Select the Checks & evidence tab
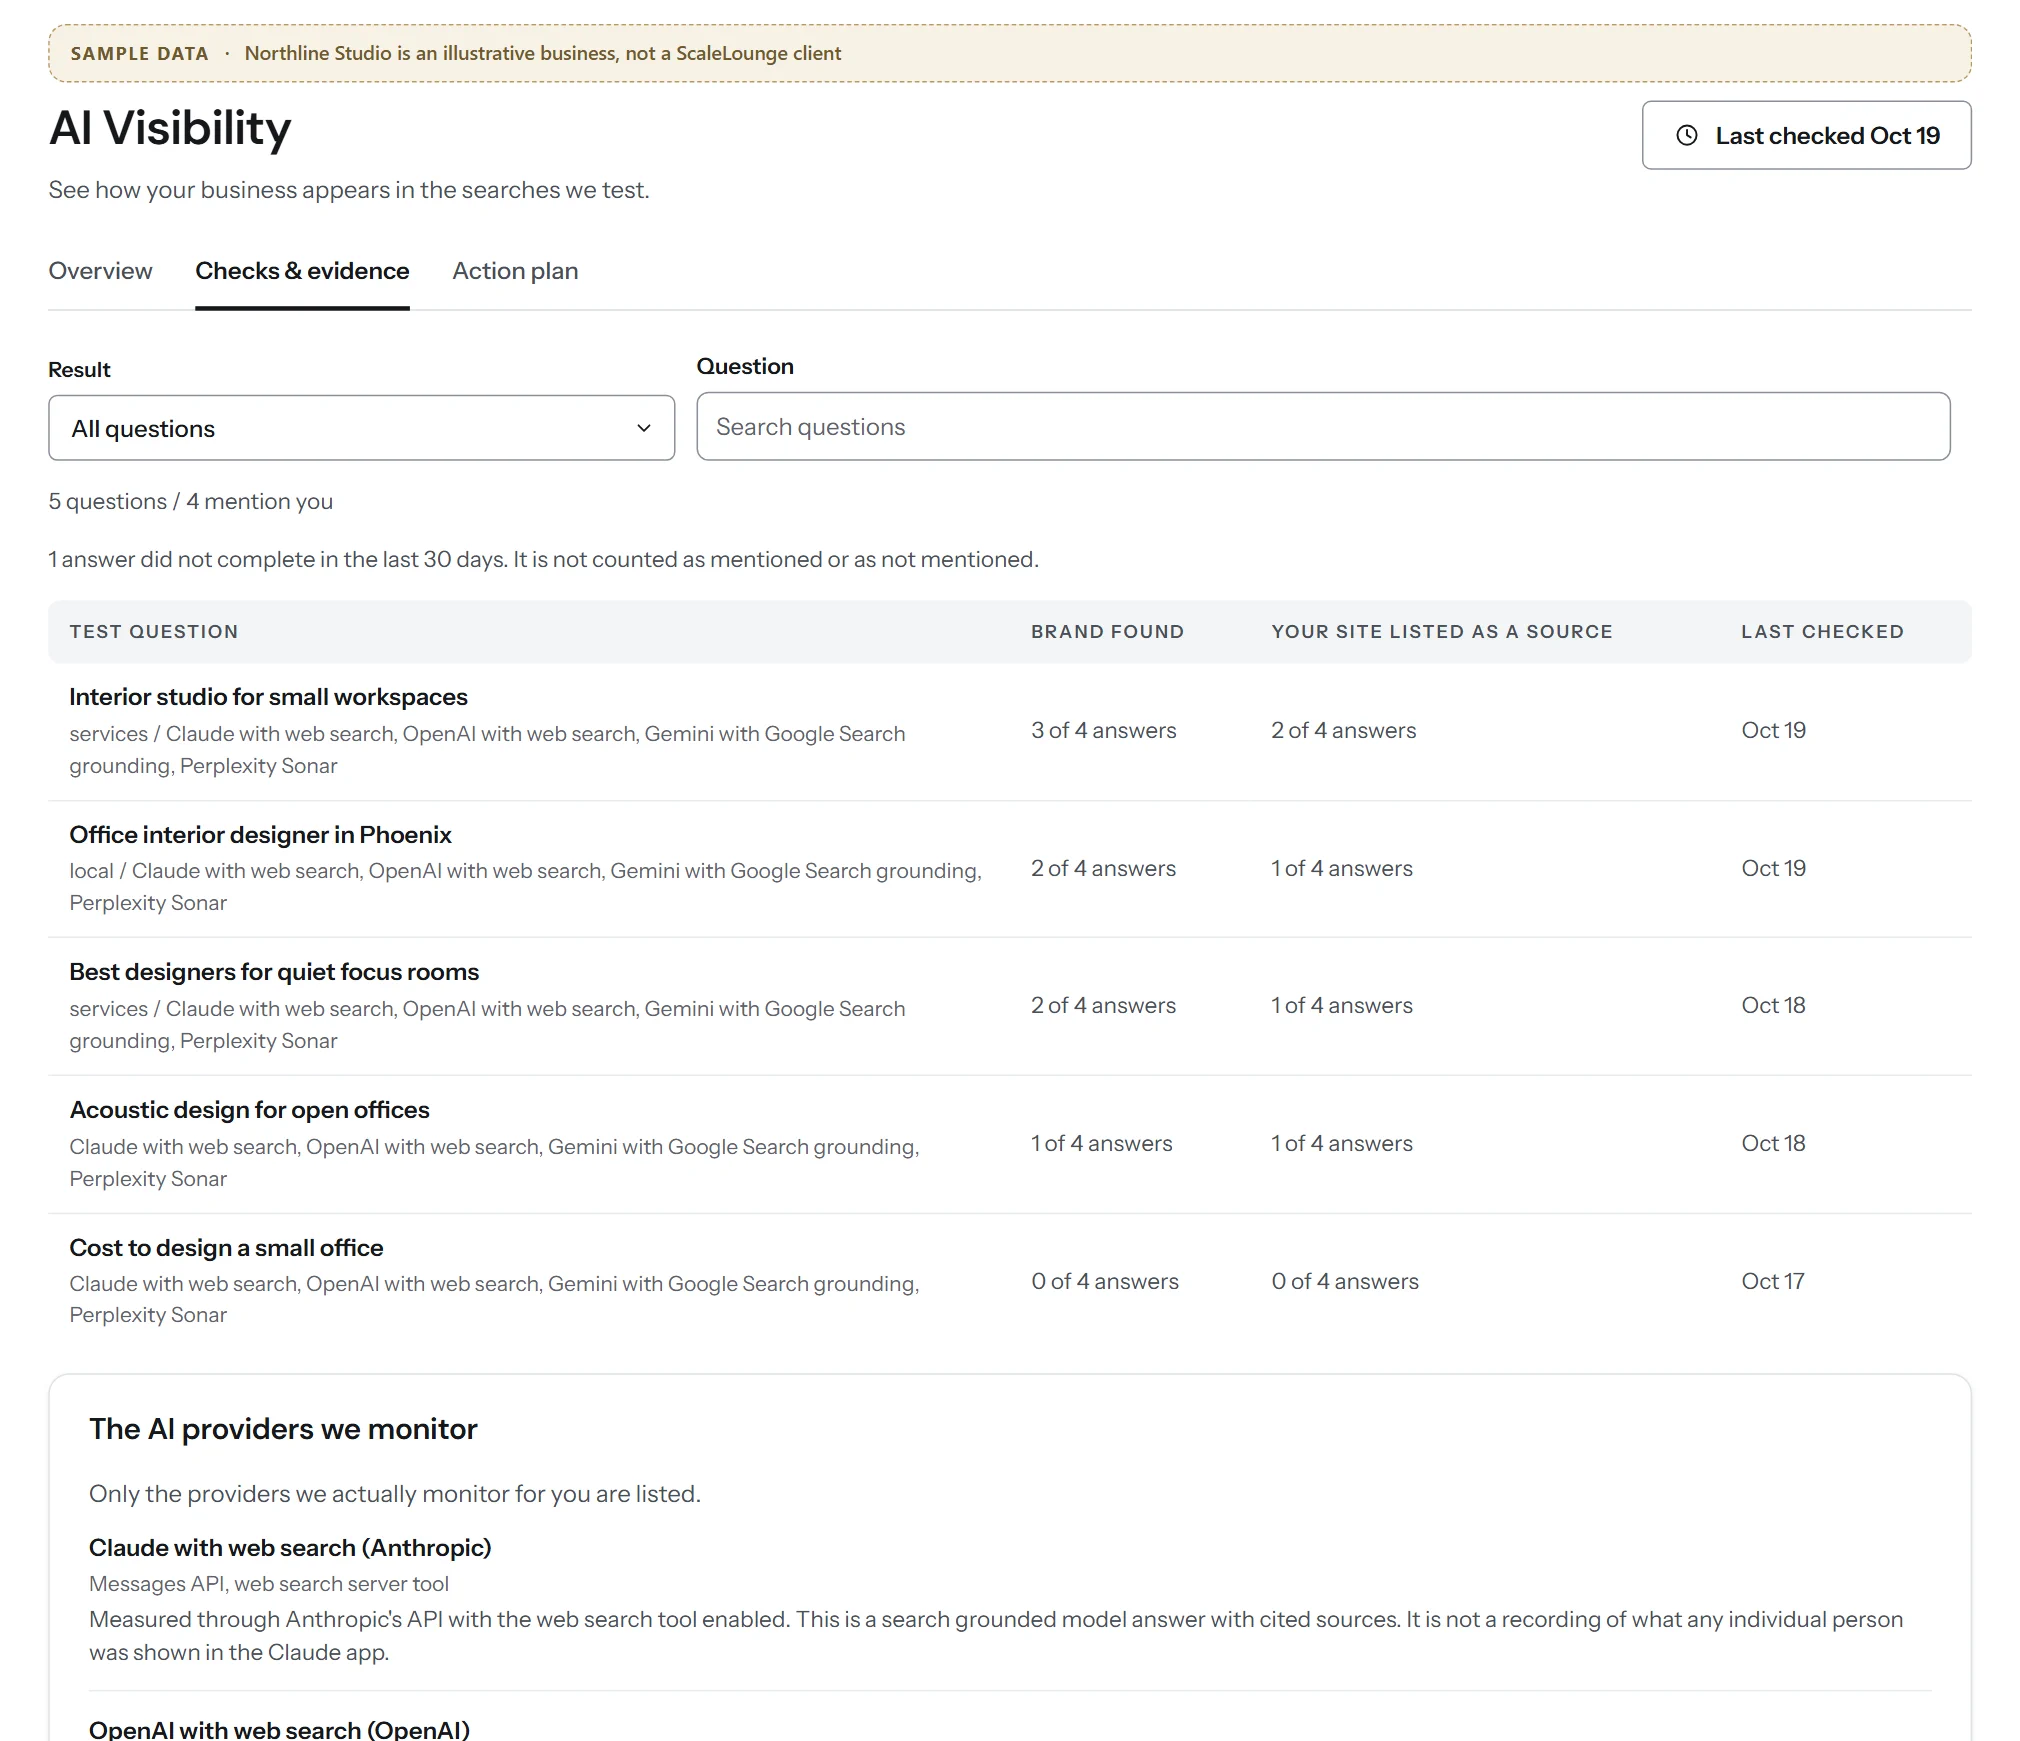Viewport: 2020px width, 1741px height. click(x=302, y=271)
